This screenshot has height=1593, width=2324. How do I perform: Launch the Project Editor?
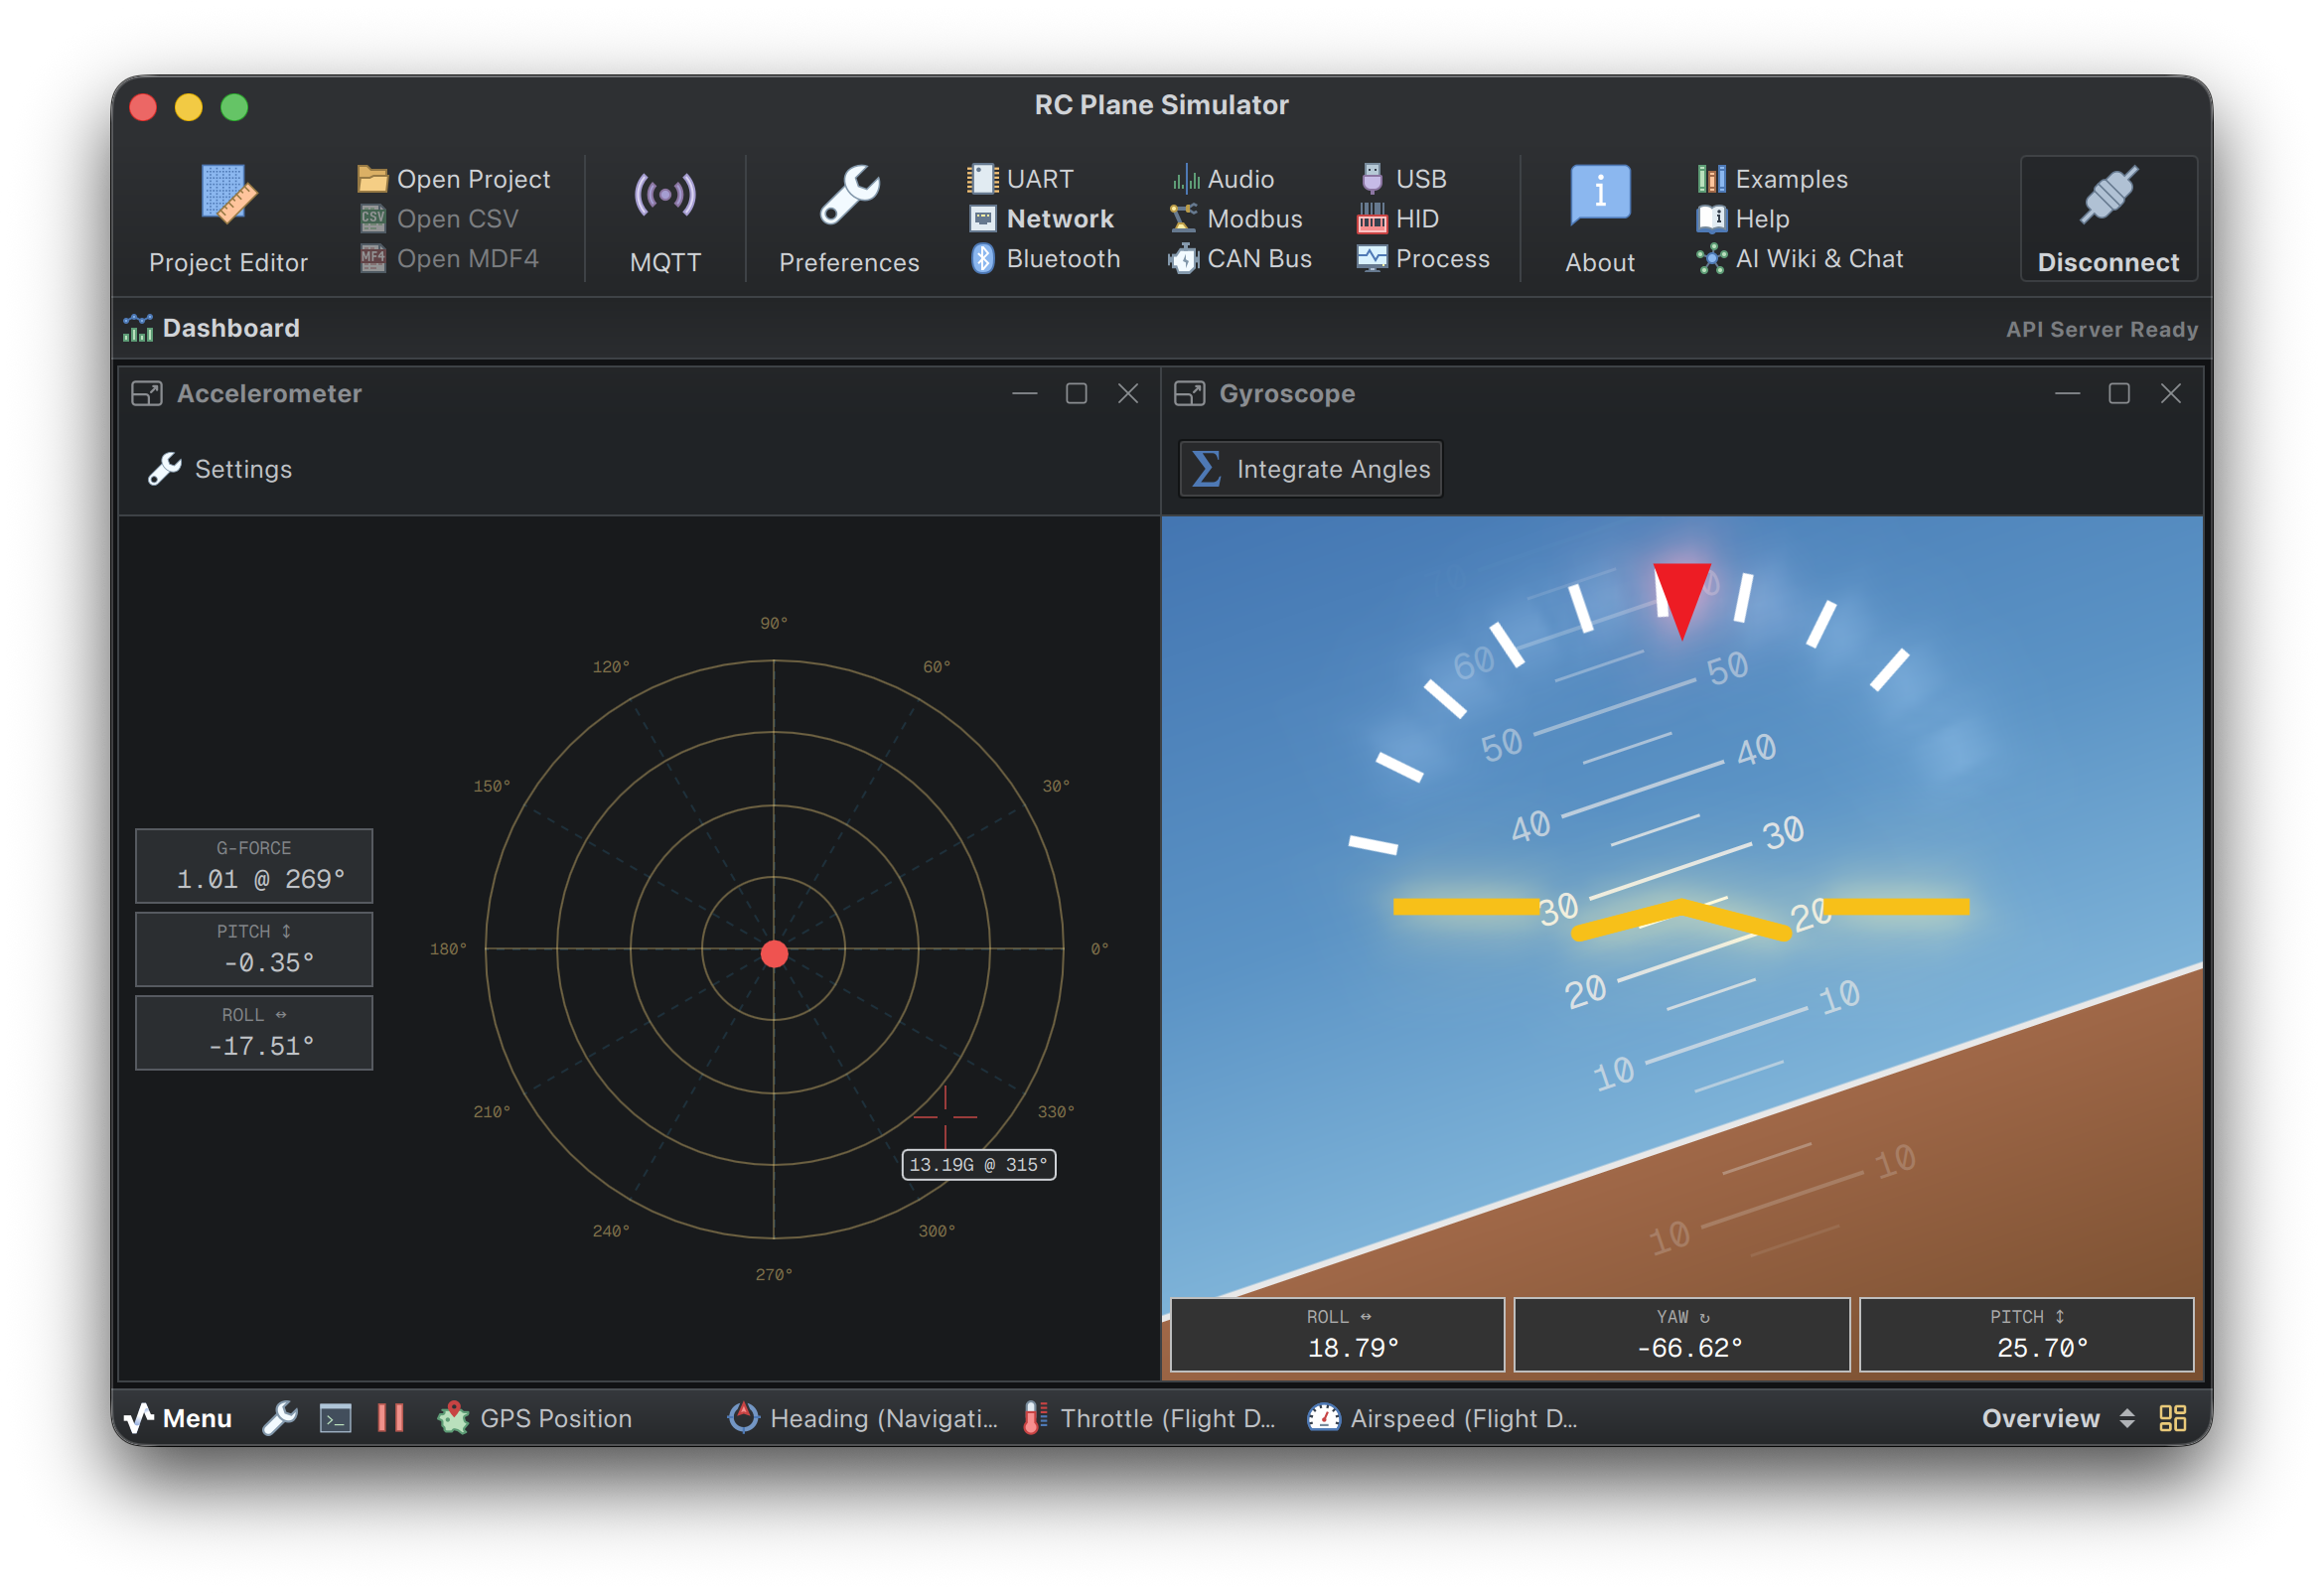229,219
